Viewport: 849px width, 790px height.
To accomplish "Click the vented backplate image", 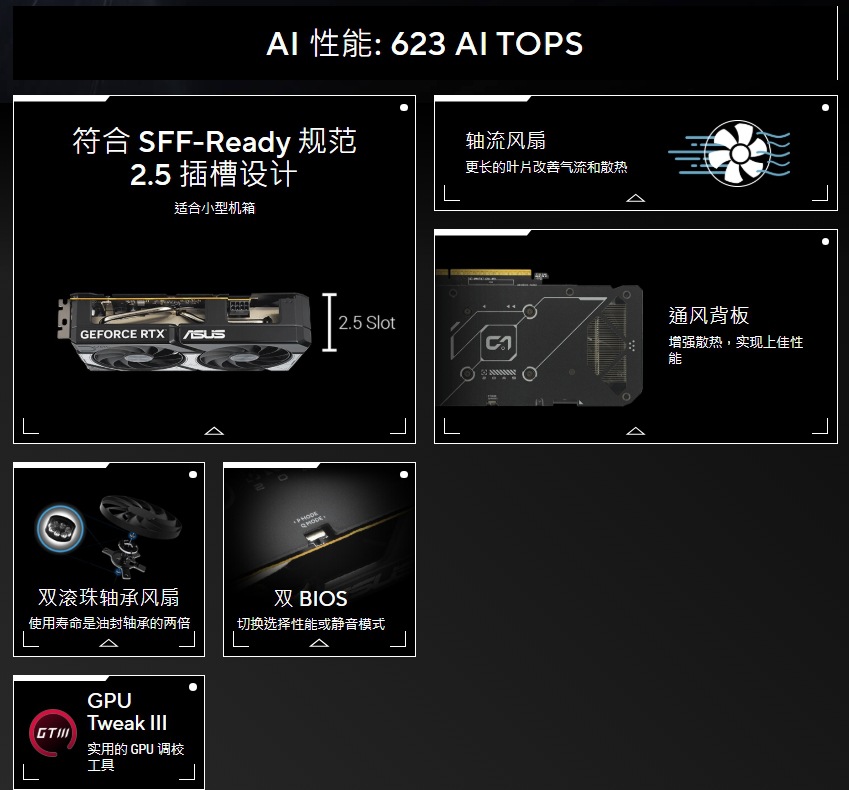I will [539, 337].
